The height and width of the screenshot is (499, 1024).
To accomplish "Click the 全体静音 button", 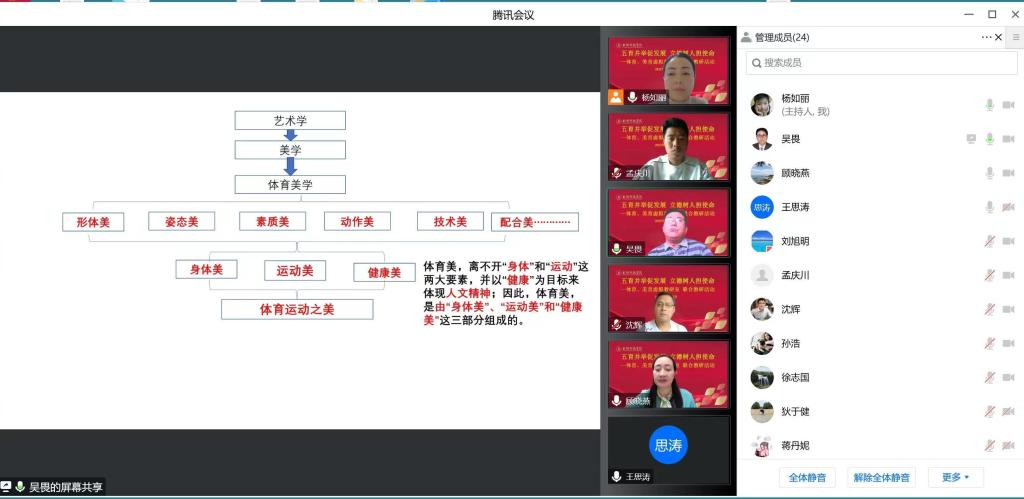I will tap(807, 477).
